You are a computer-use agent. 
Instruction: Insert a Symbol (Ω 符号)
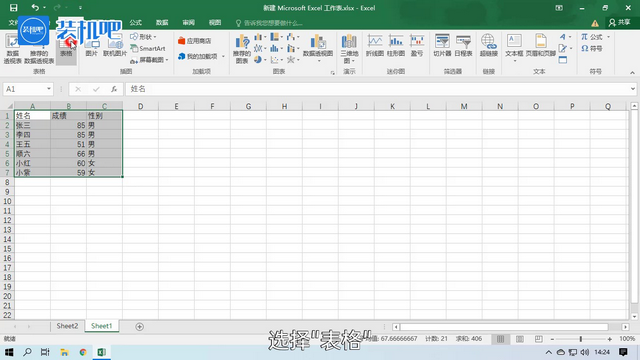592,48
